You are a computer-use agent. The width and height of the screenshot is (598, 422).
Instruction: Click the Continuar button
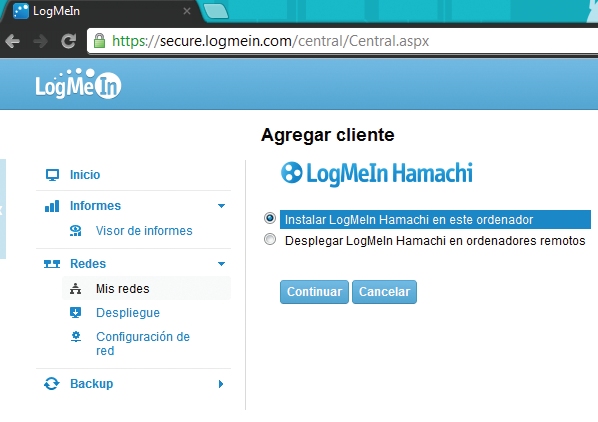[x=314, y=292]
